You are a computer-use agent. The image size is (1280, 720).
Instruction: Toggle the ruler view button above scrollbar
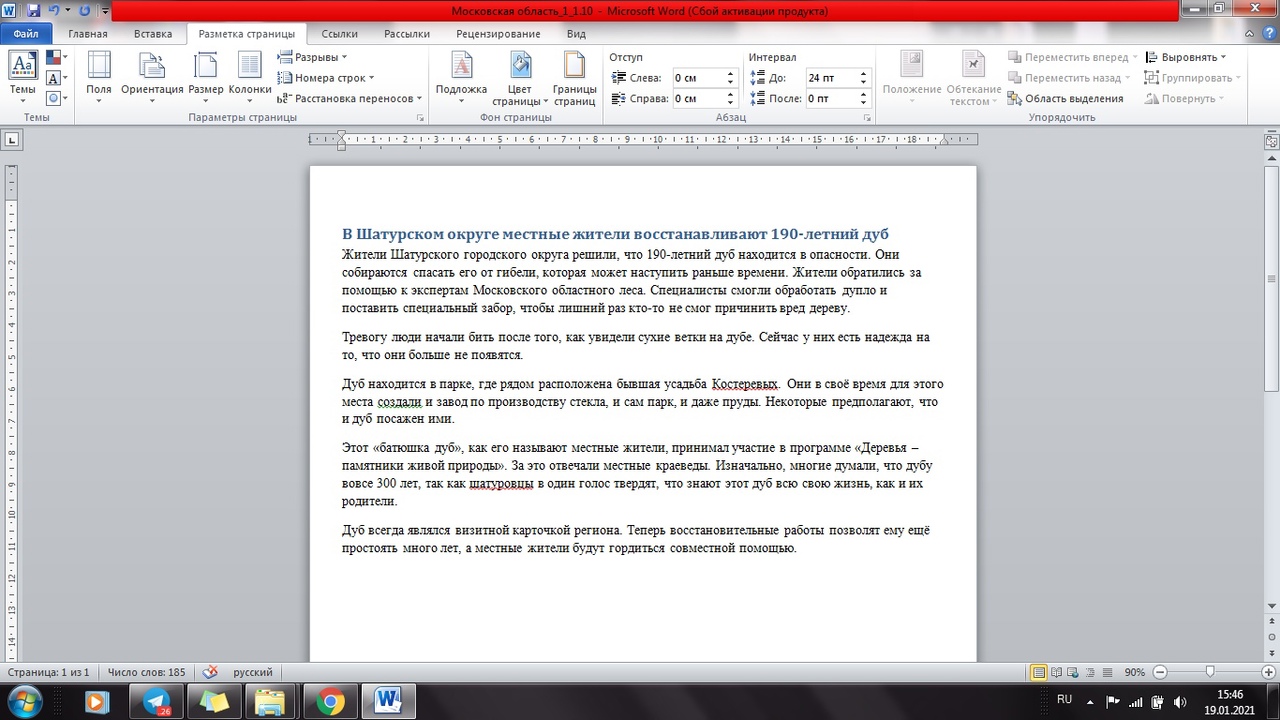click(1272, 140)
